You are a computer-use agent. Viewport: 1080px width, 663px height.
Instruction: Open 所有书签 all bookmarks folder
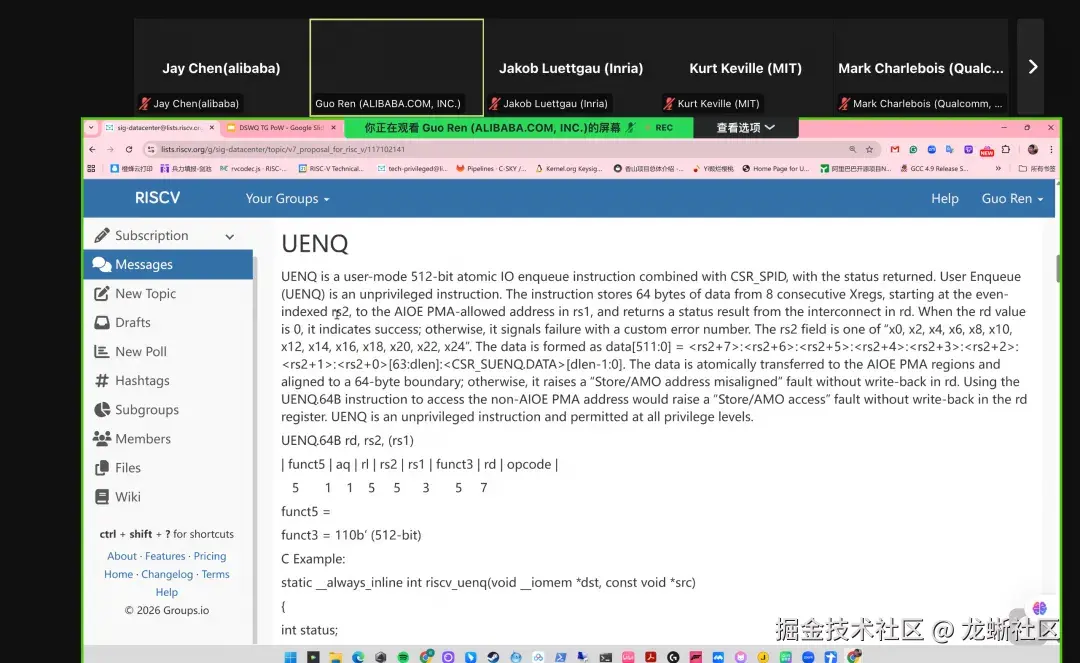point(1037,168)
